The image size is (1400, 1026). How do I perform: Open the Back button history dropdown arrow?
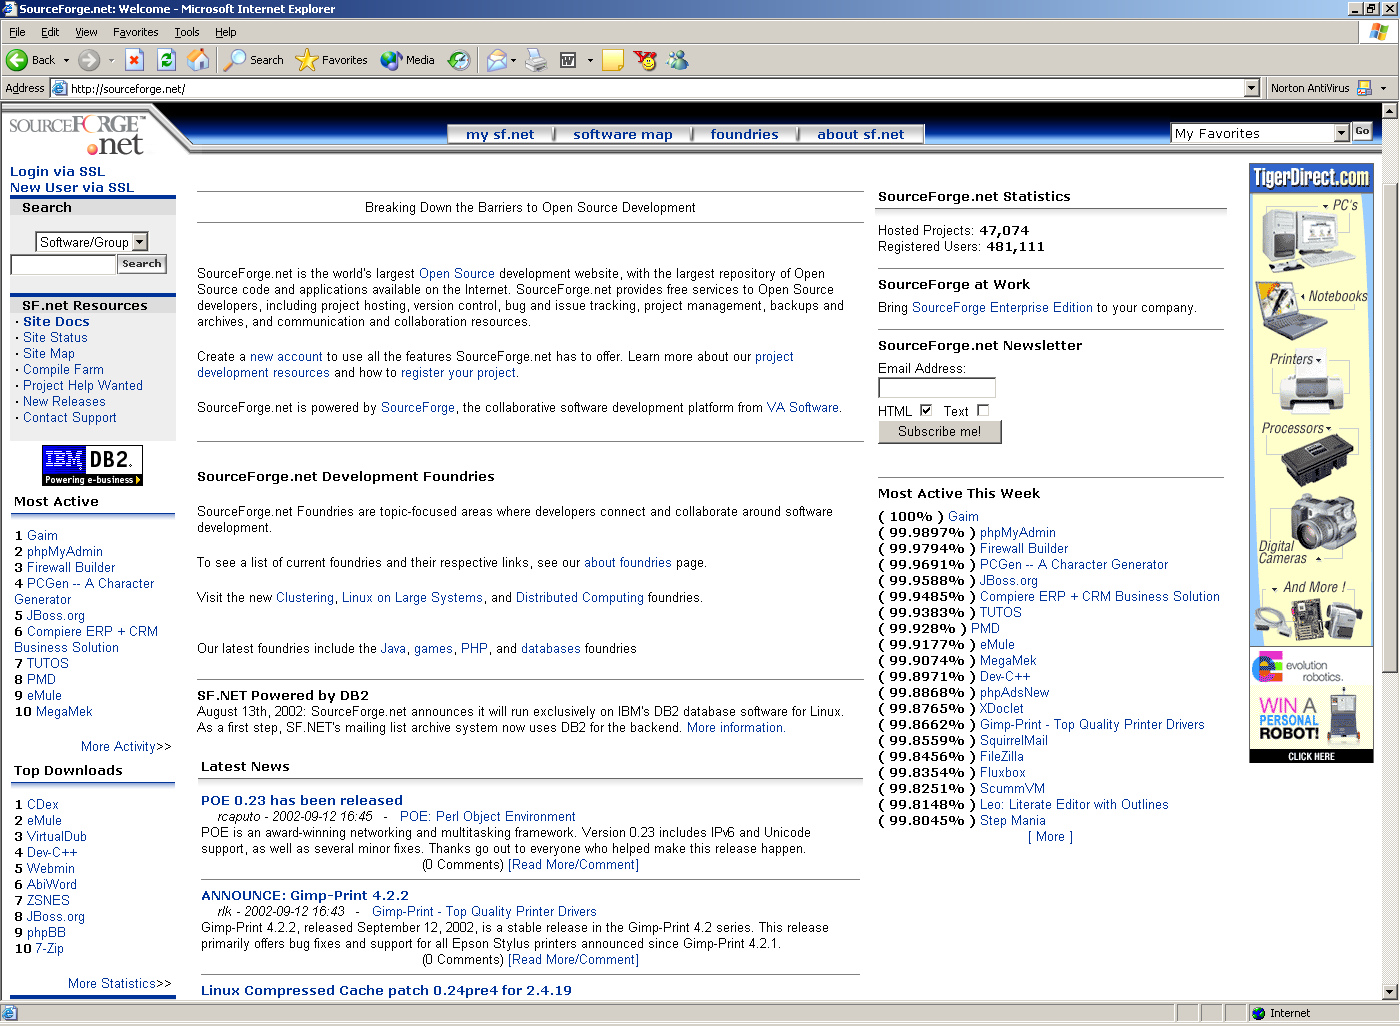(x=66, y=60)
